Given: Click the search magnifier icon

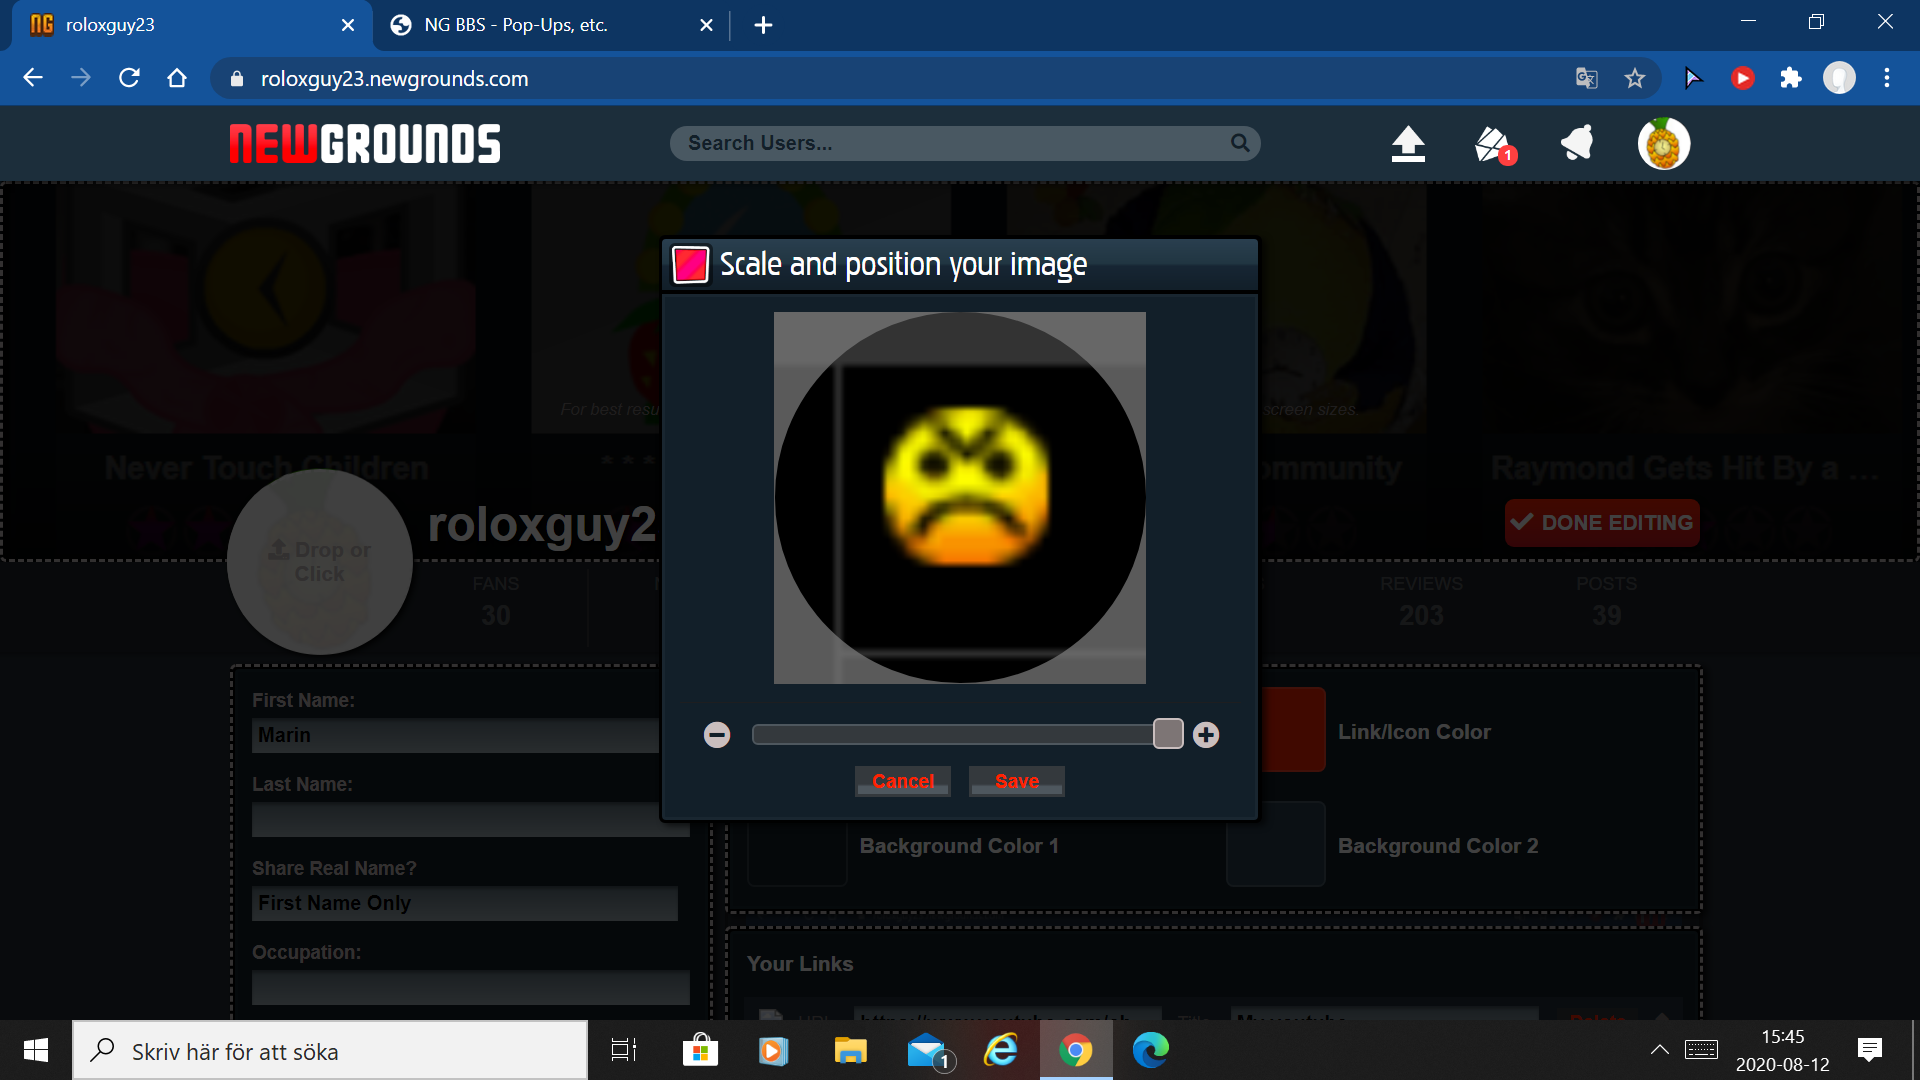Looking at the screenshot, I should pos(1240,143).
